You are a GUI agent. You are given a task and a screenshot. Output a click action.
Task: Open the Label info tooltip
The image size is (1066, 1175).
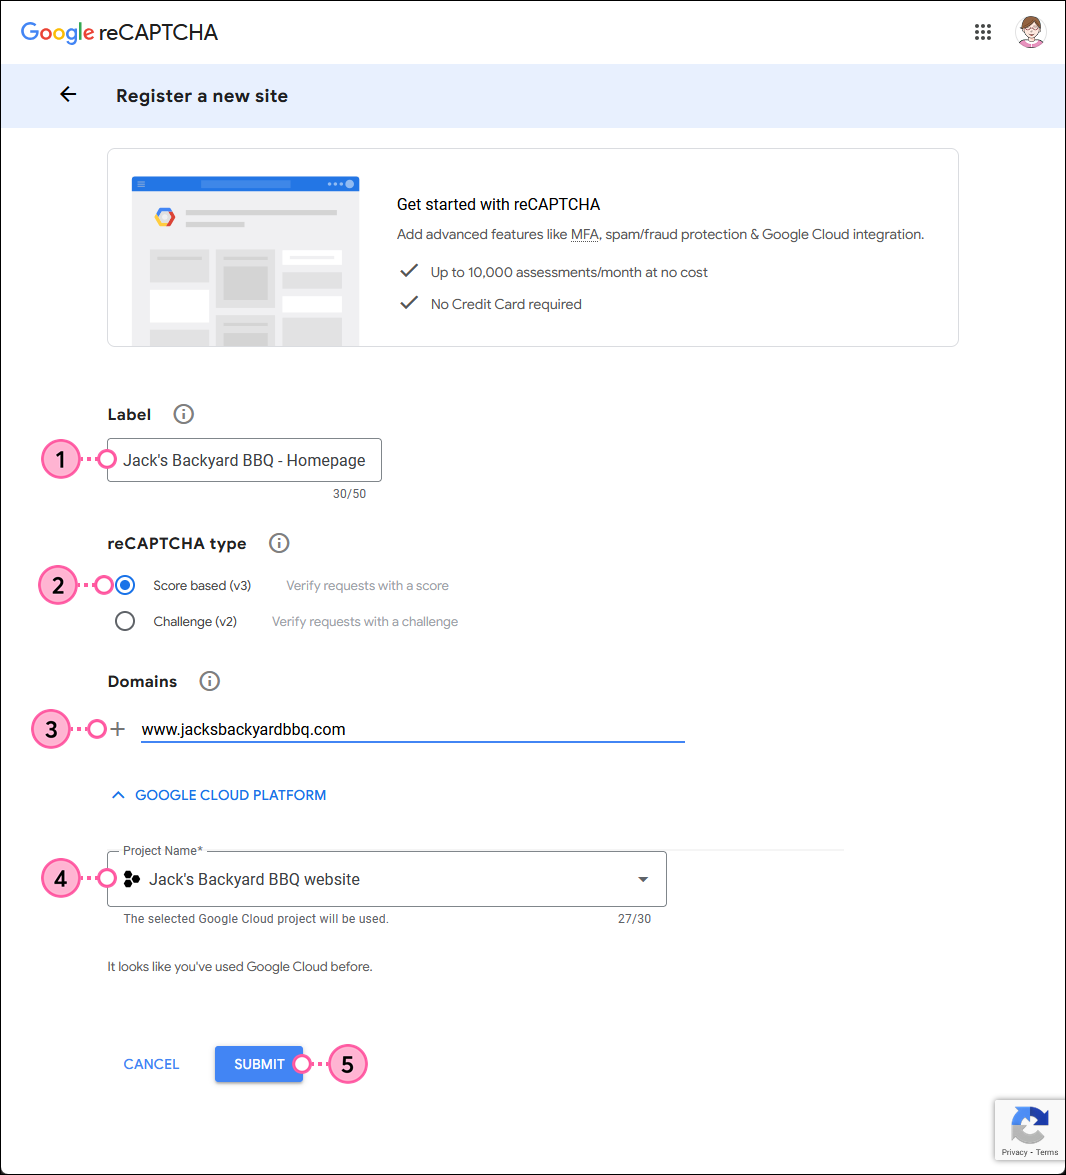pos(183,413)
